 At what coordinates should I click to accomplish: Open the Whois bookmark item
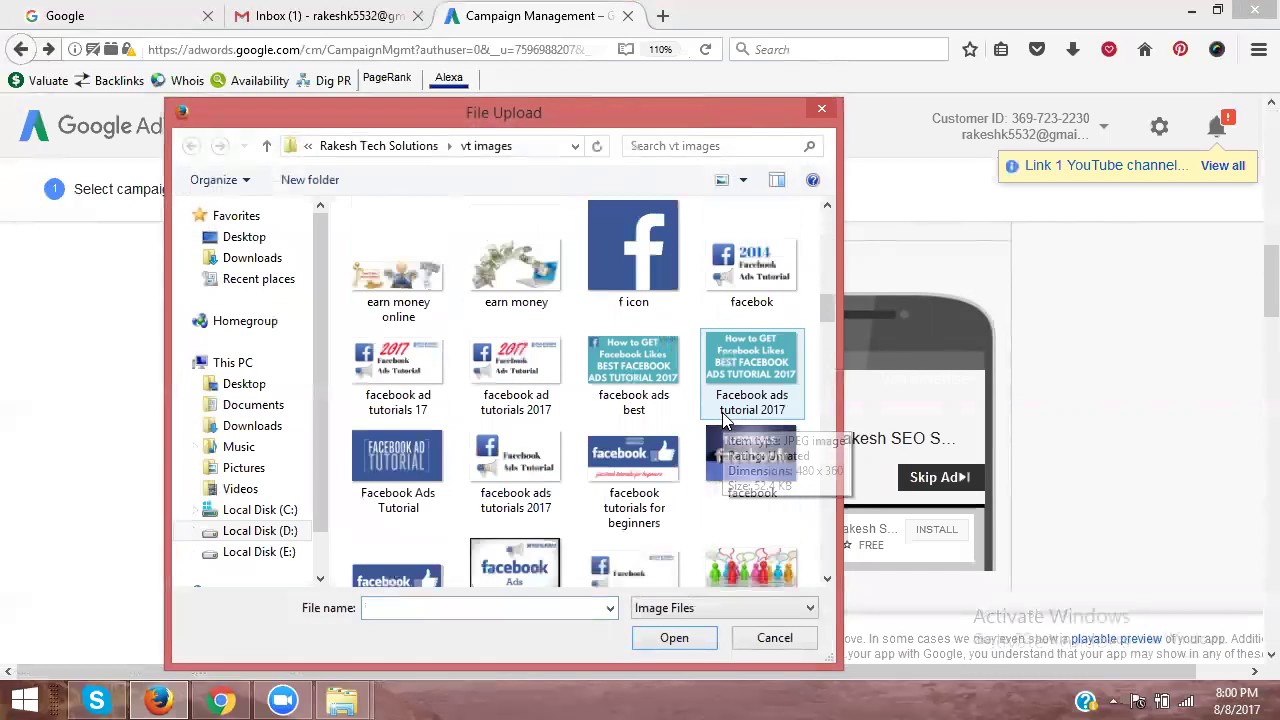(176, 80)
